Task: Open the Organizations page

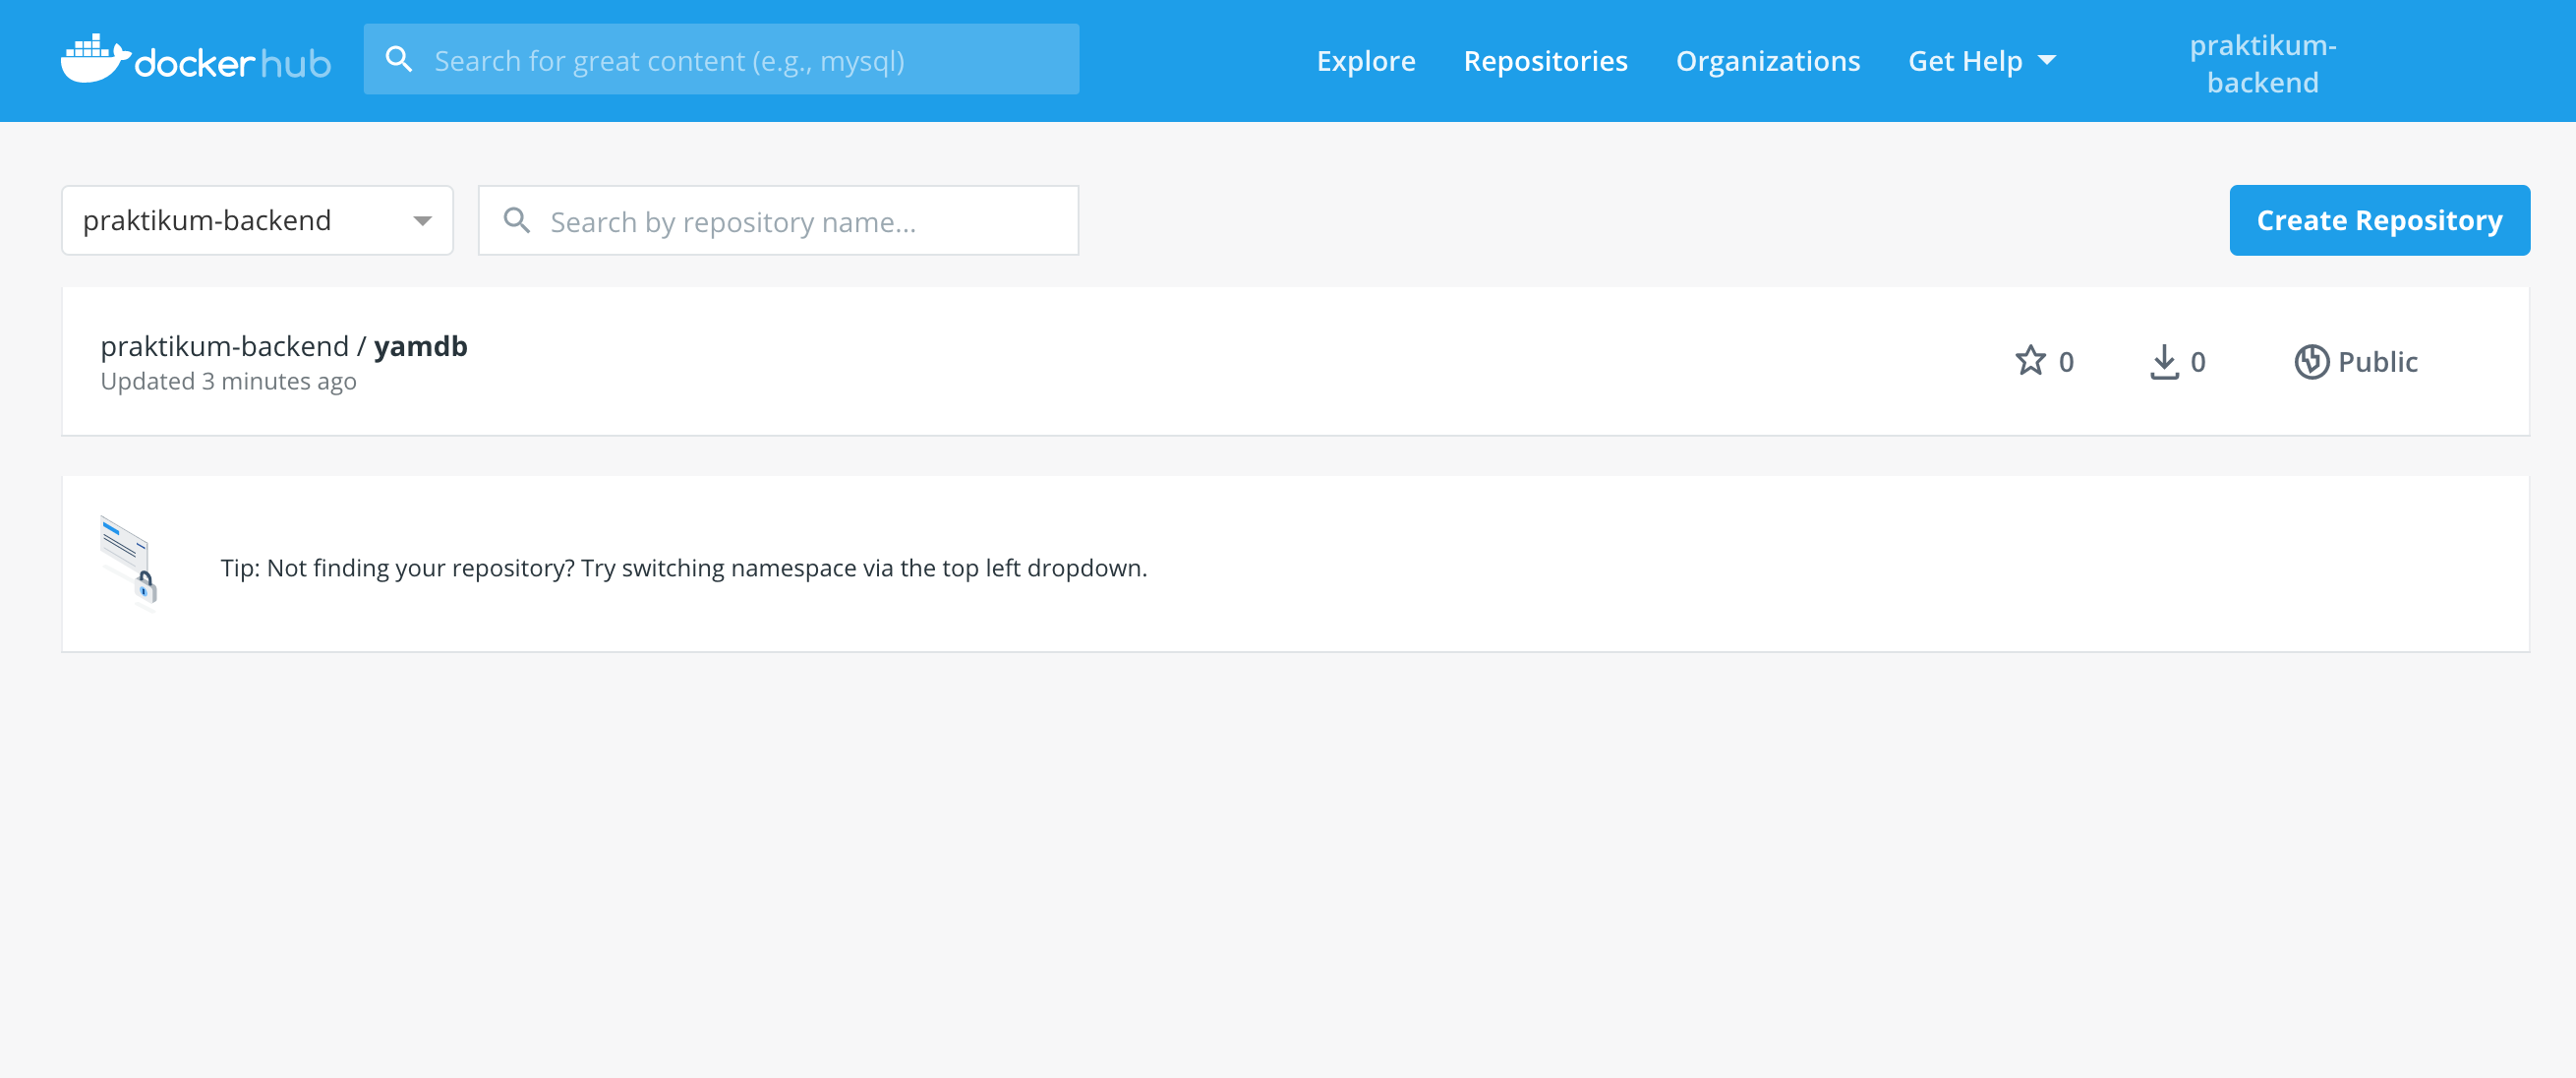Action: coord(1767,61)
